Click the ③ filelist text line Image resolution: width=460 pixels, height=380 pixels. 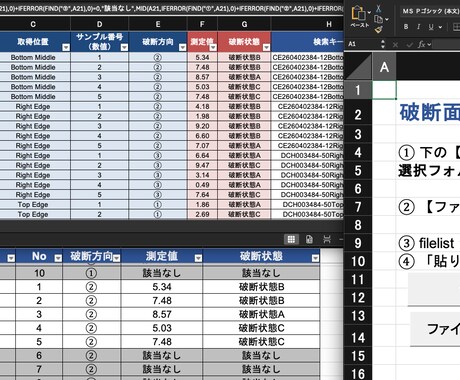point(426,243)
